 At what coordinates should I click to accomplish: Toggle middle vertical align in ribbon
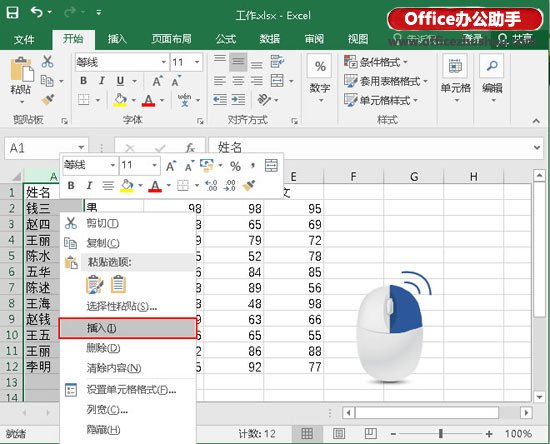pos(238,62)
